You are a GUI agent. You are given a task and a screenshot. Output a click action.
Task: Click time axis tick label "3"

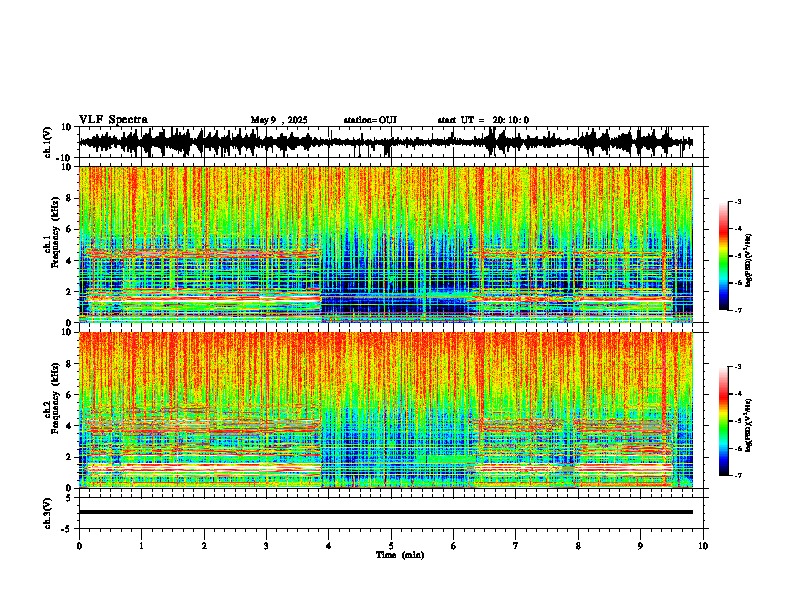click(x=266, y=546)
